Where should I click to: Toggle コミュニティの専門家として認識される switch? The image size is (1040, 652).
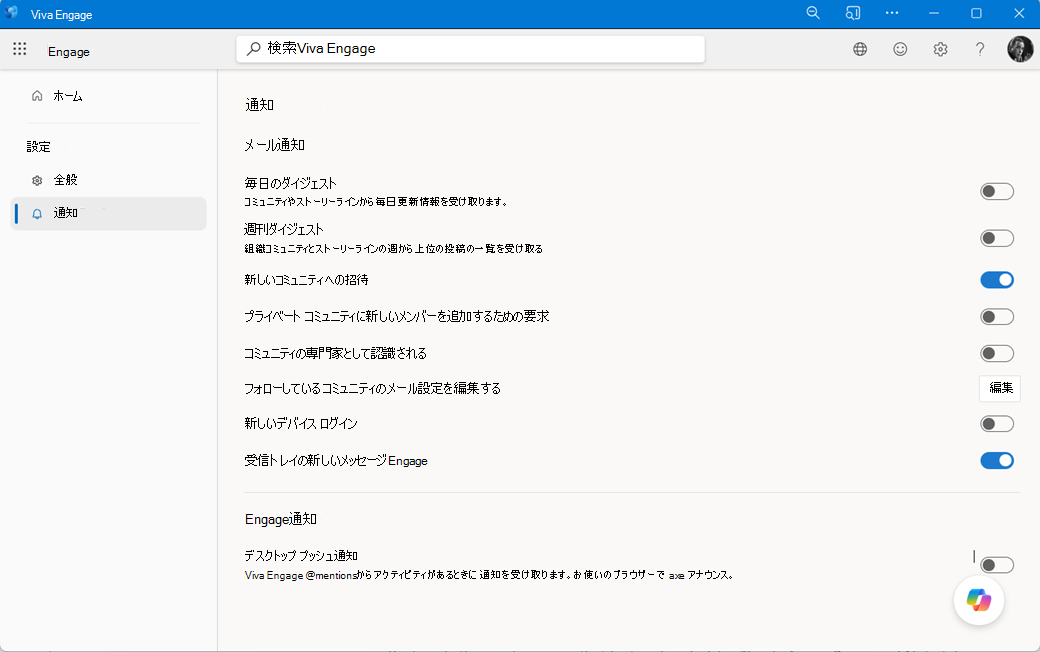(997, 354)
